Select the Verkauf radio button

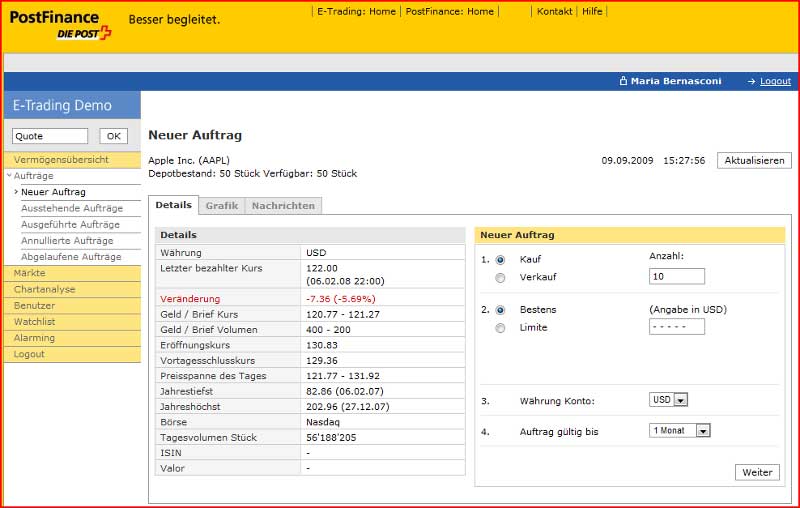point(500,277)
